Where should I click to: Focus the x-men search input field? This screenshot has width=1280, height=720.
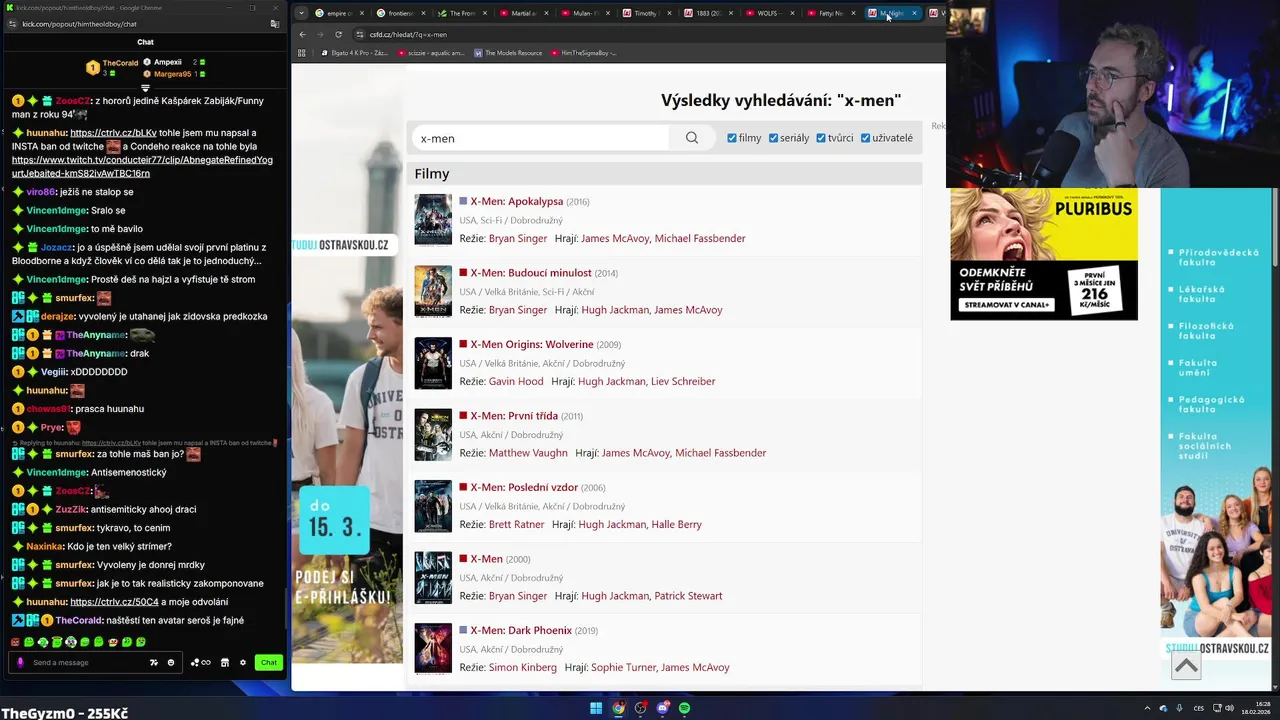(541, 138)
